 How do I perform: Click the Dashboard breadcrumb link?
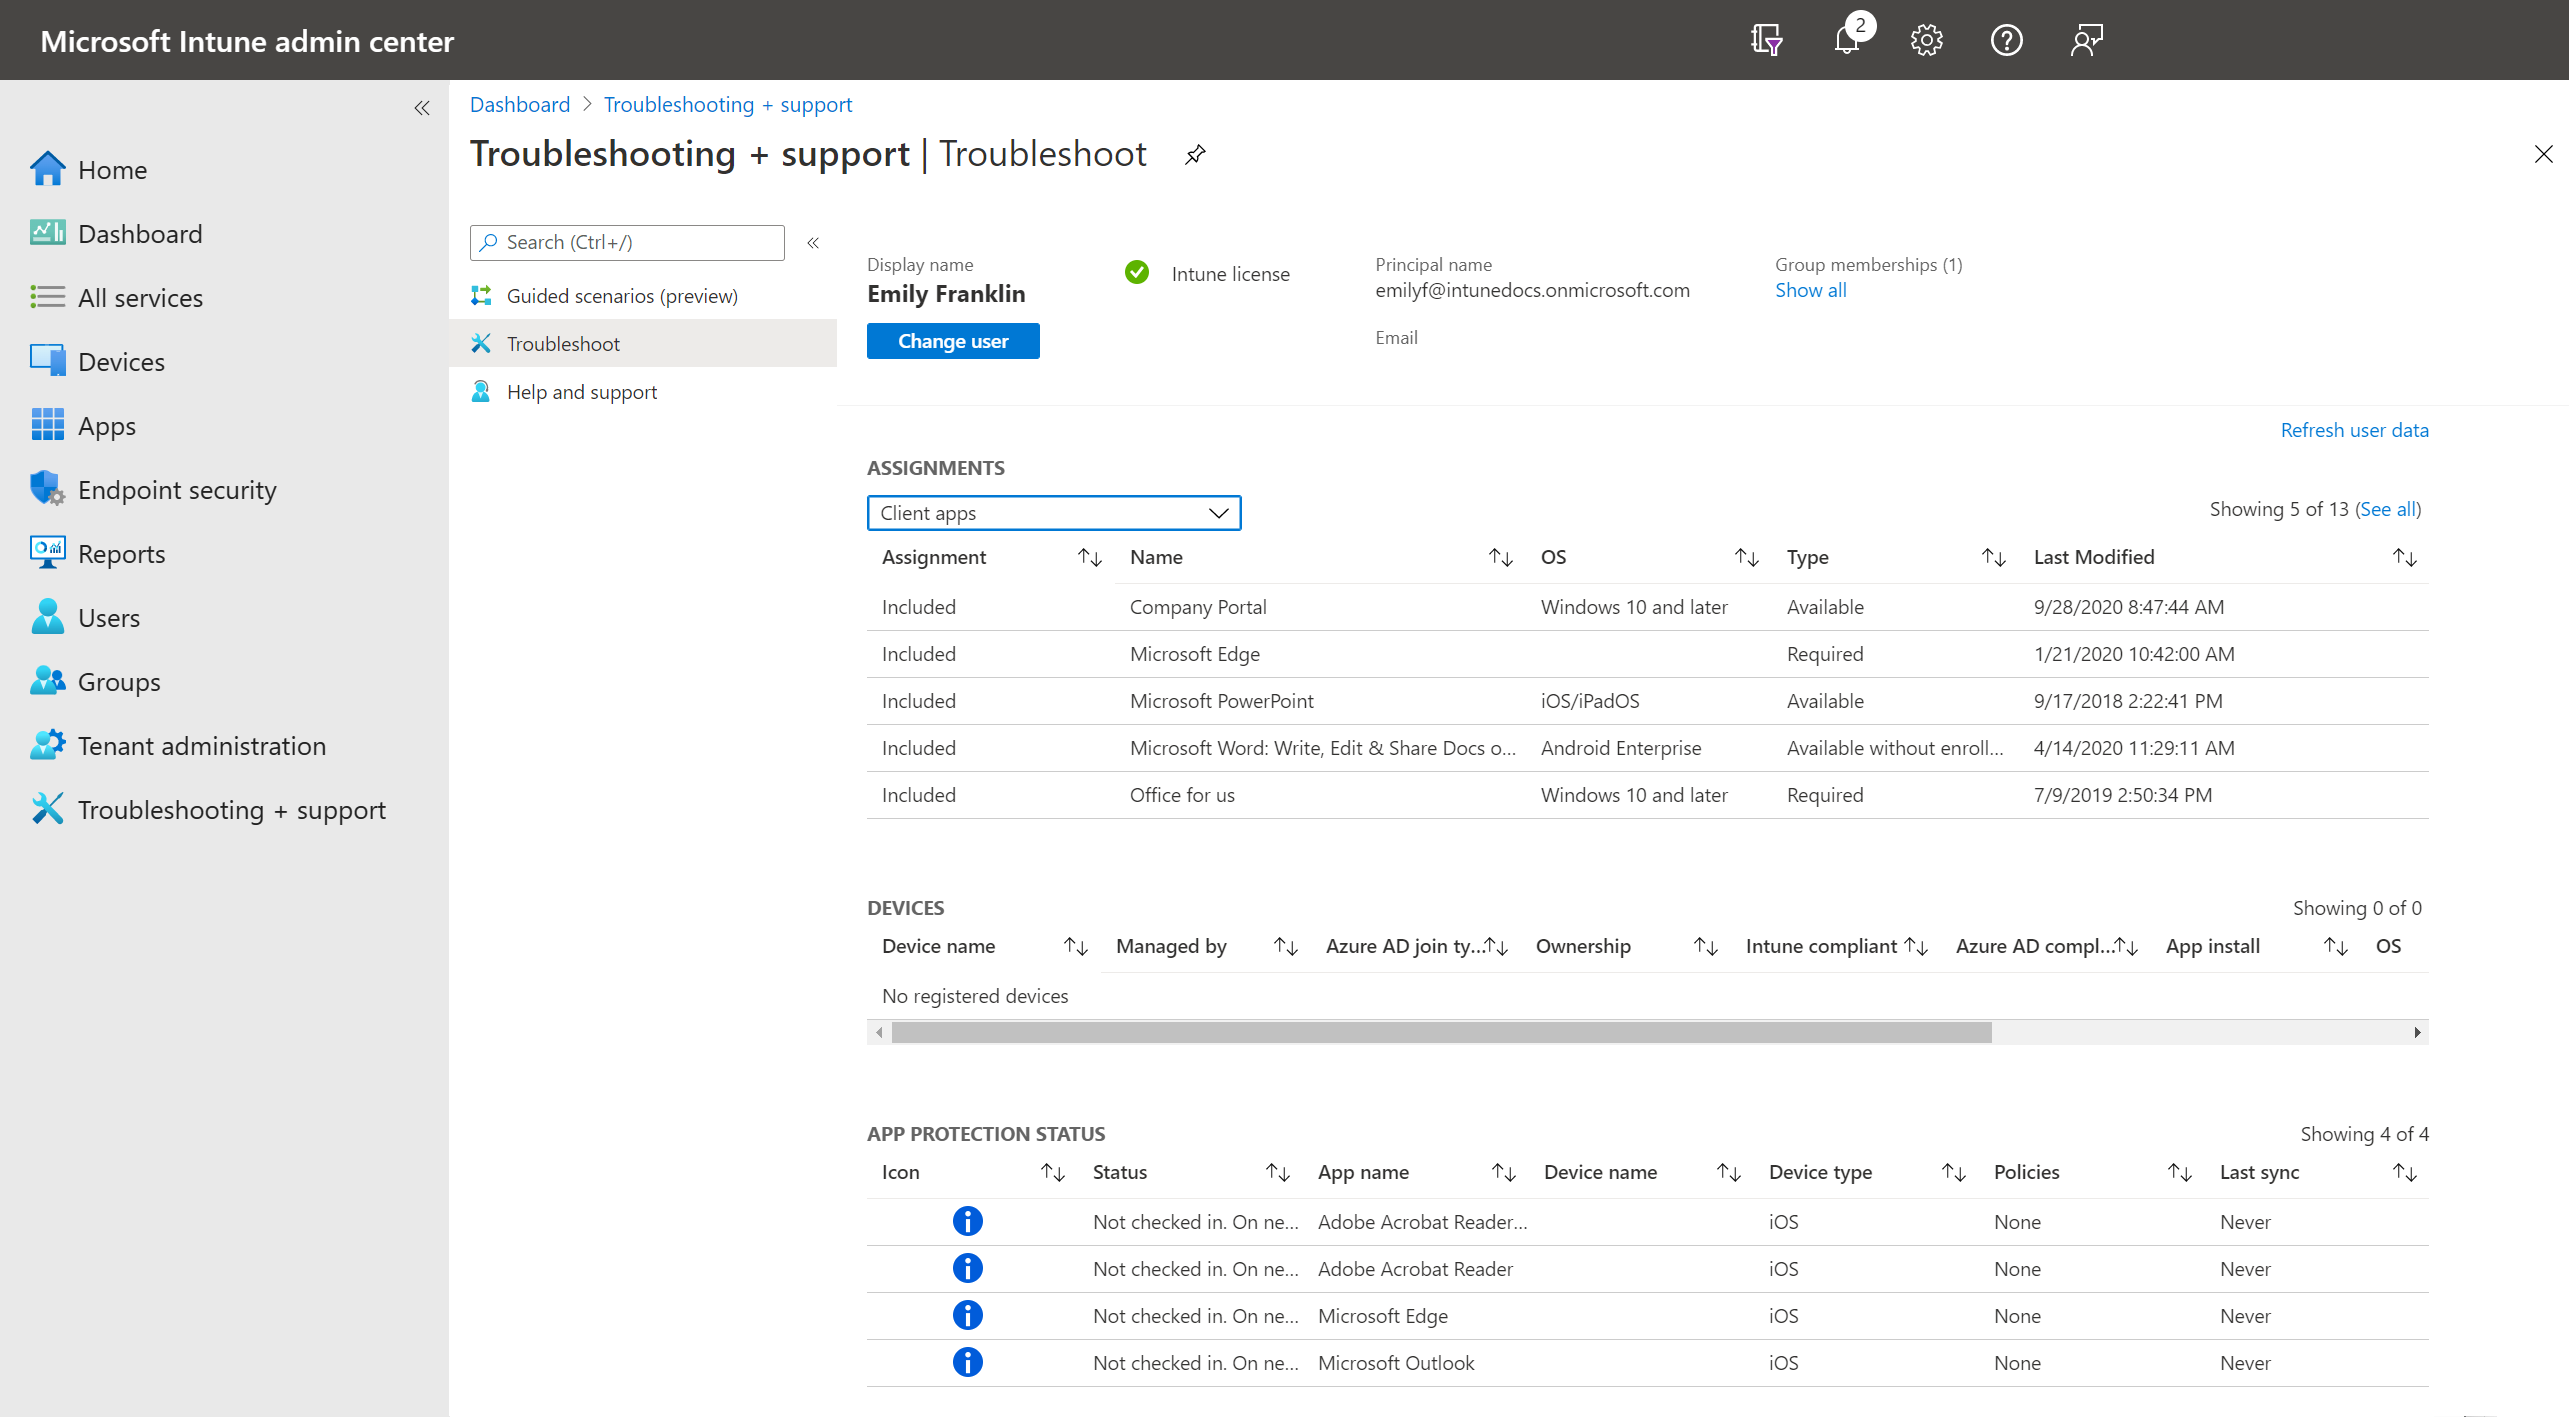(520, 105)
